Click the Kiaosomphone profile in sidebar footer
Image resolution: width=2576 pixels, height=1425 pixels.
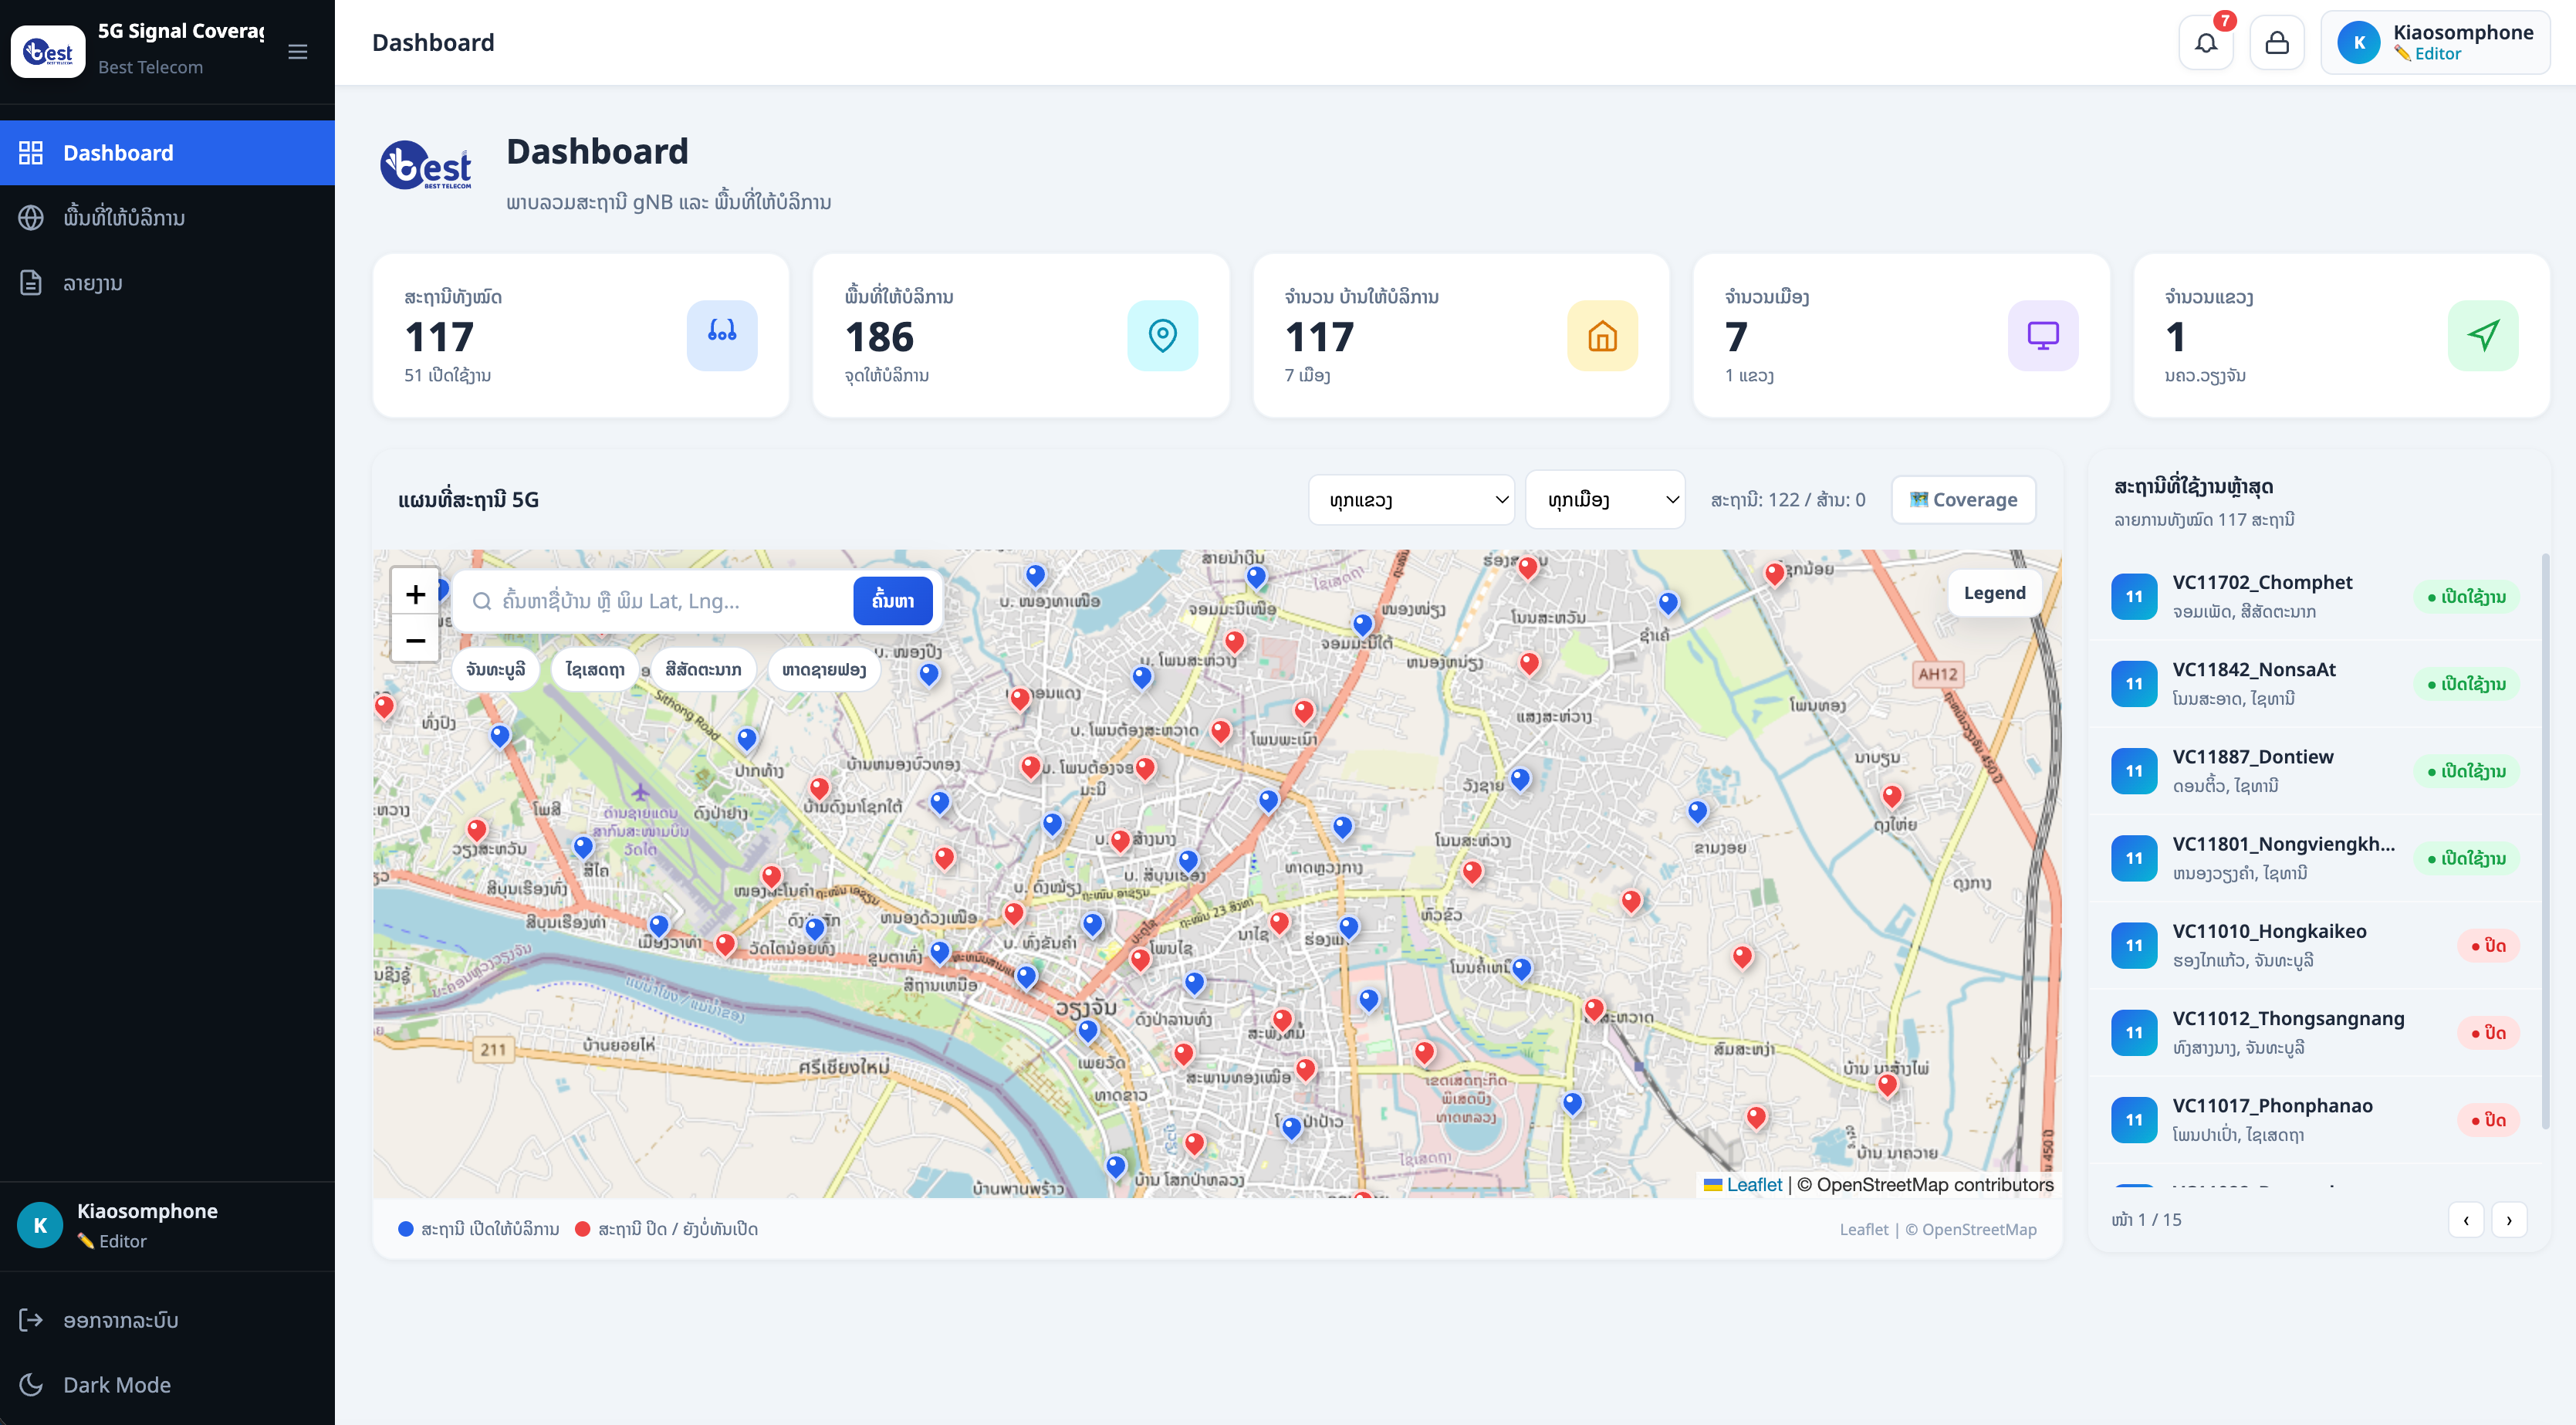[x=167, y=1225]
